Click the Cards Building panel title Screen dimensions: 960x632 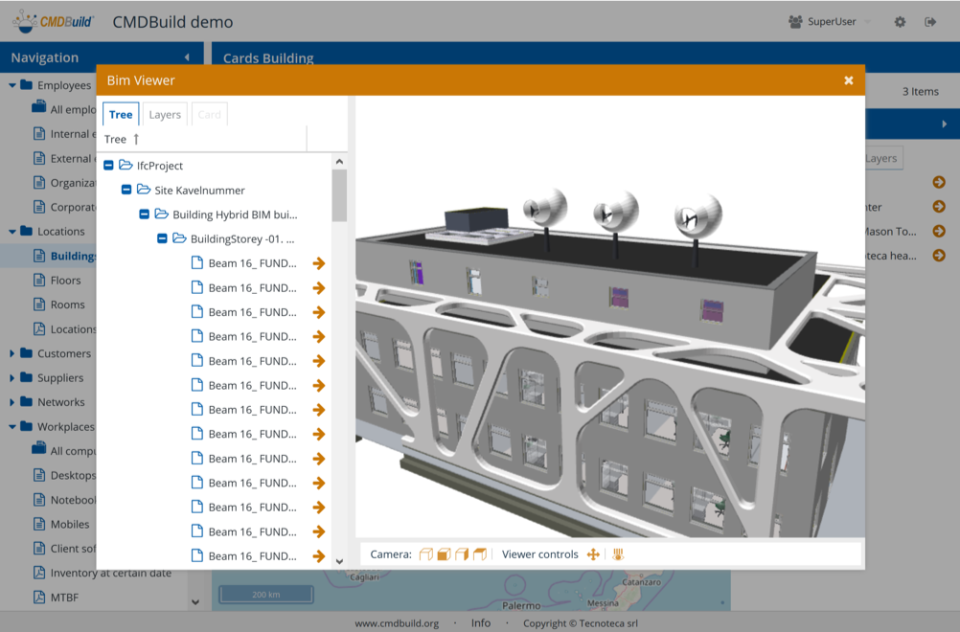pyautogui.click(x=268, y=58)
